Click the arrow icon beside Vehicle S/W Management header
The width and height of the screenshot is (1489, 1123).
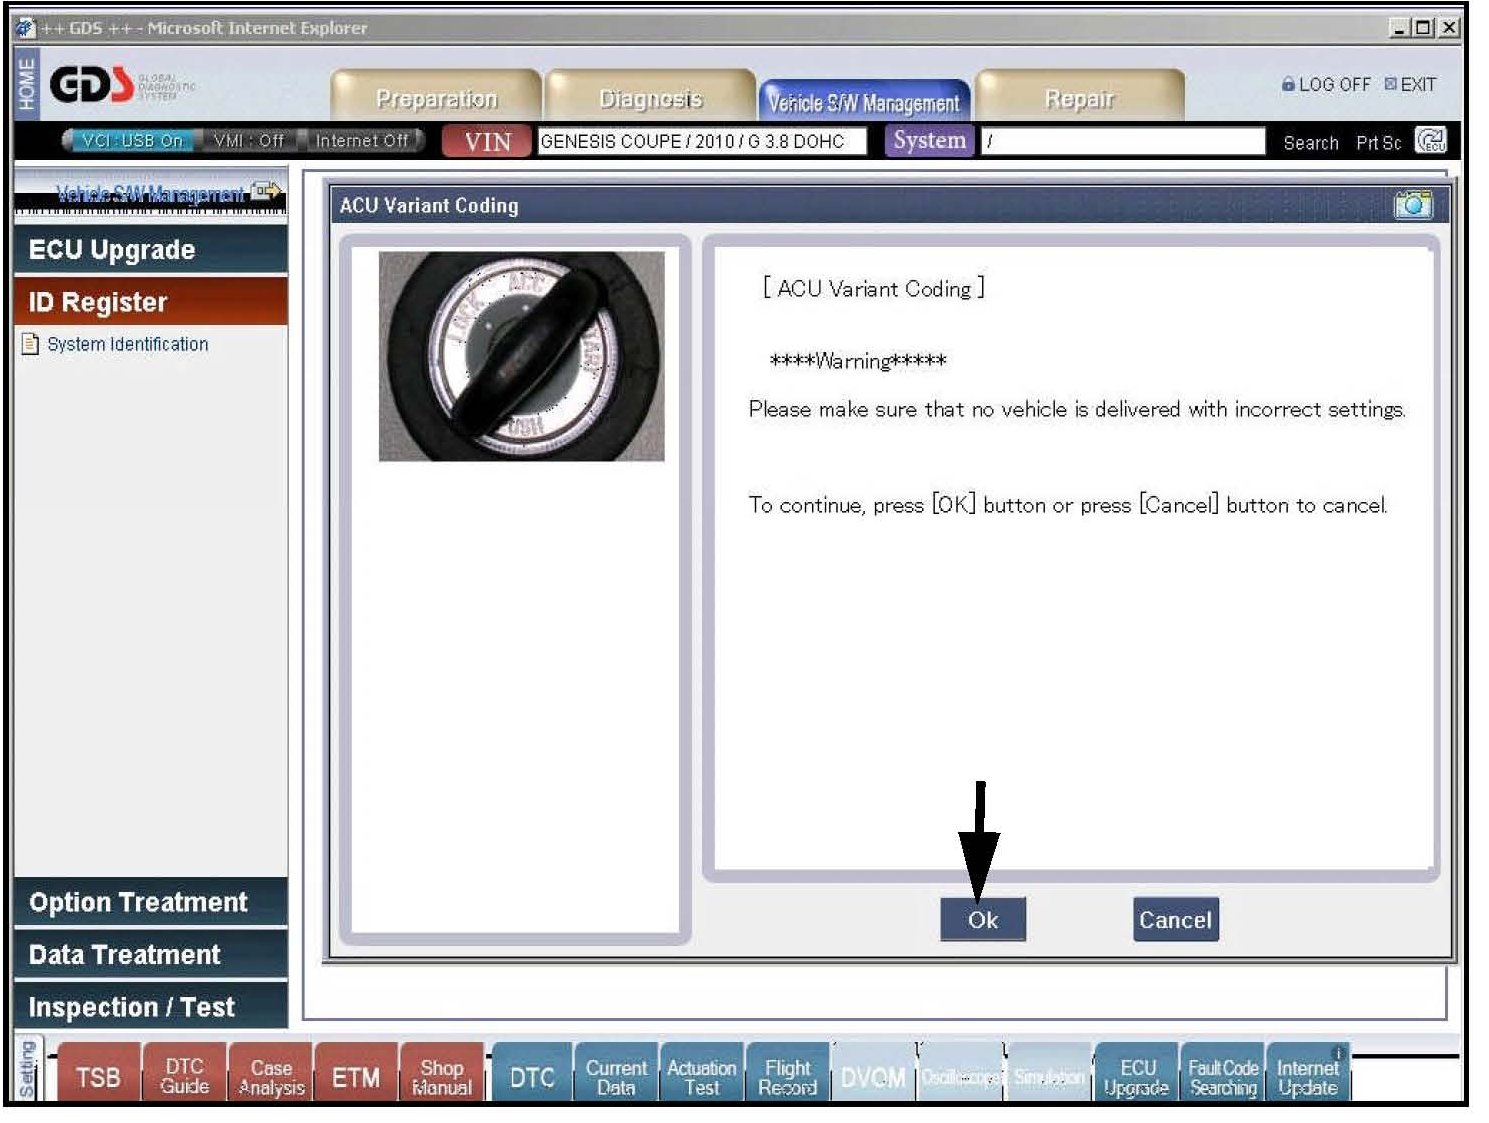pos(266,191)
